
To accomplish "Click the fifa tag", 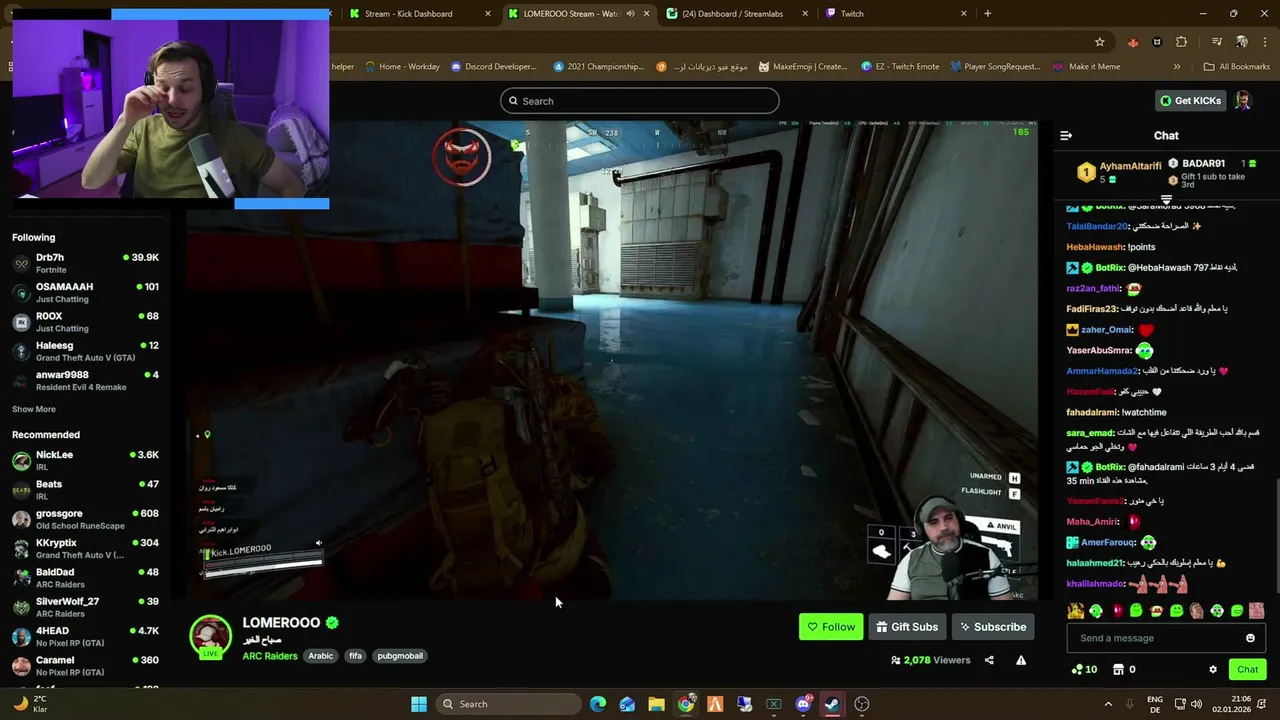I will tap(355, 656).
